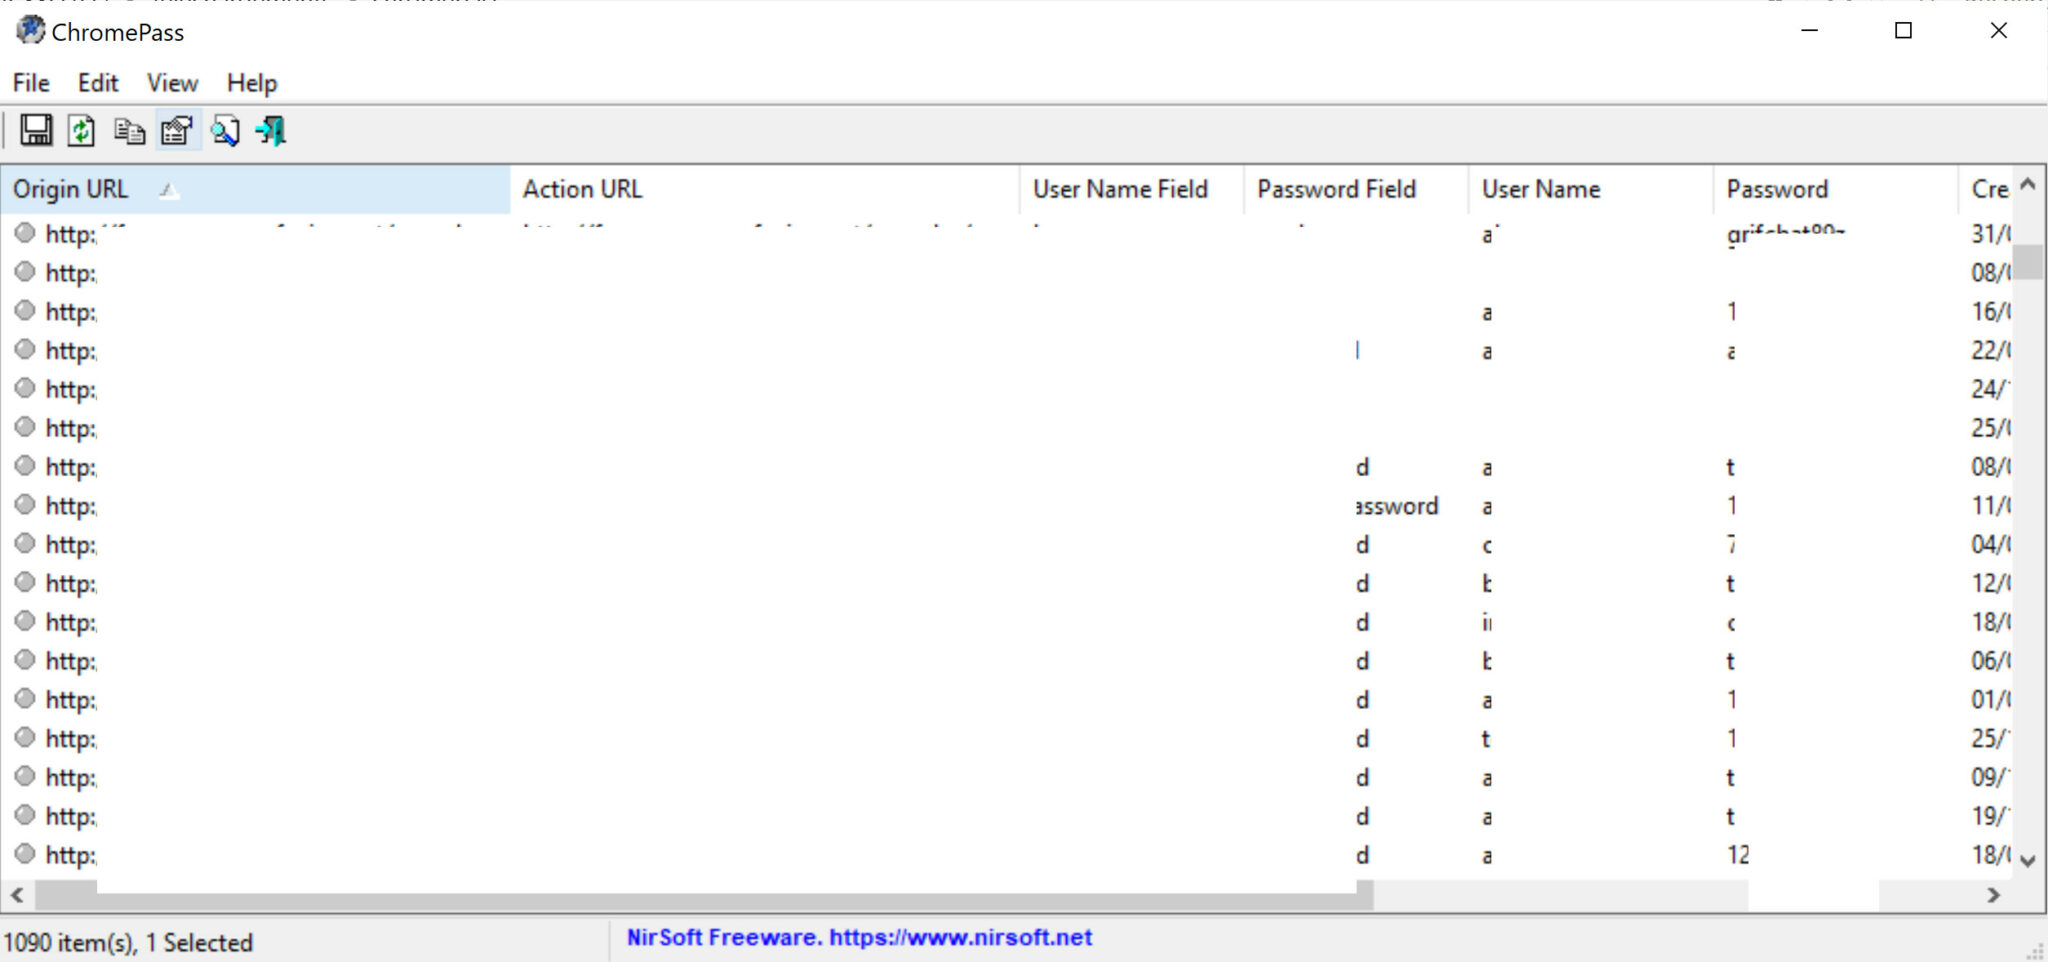This screenshot has height=962, width=2048.
Task: Click the Find magnifier toolbar icon
Action: point(225,131)
